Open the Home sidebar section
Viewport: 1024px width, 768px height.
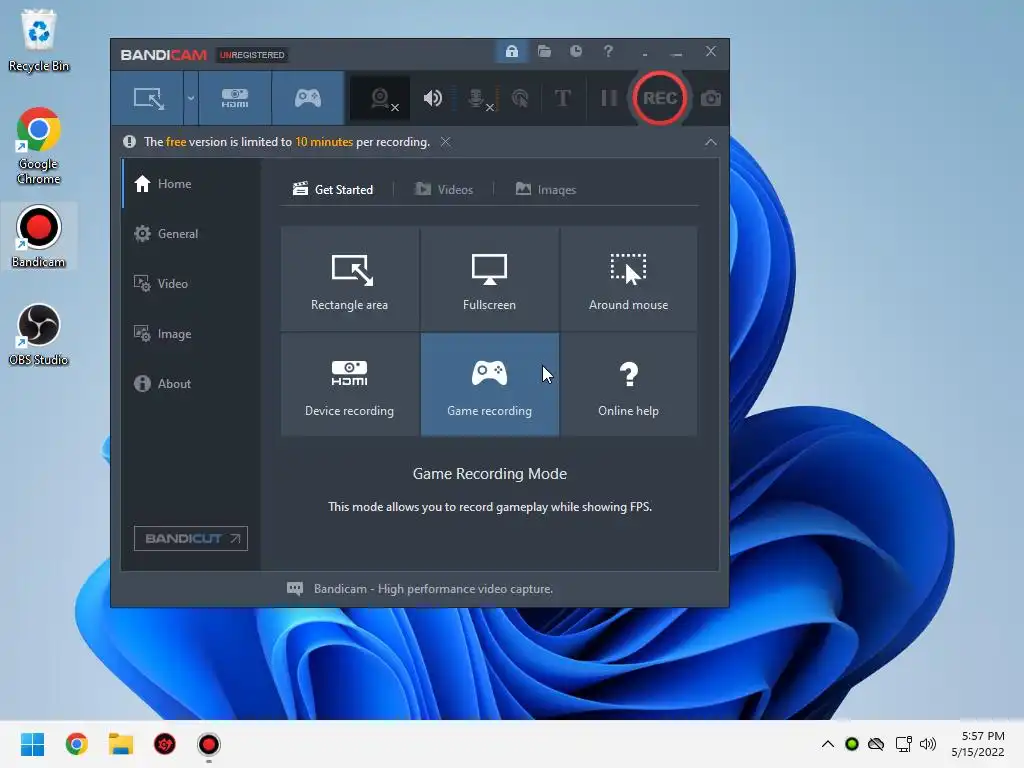191,184
